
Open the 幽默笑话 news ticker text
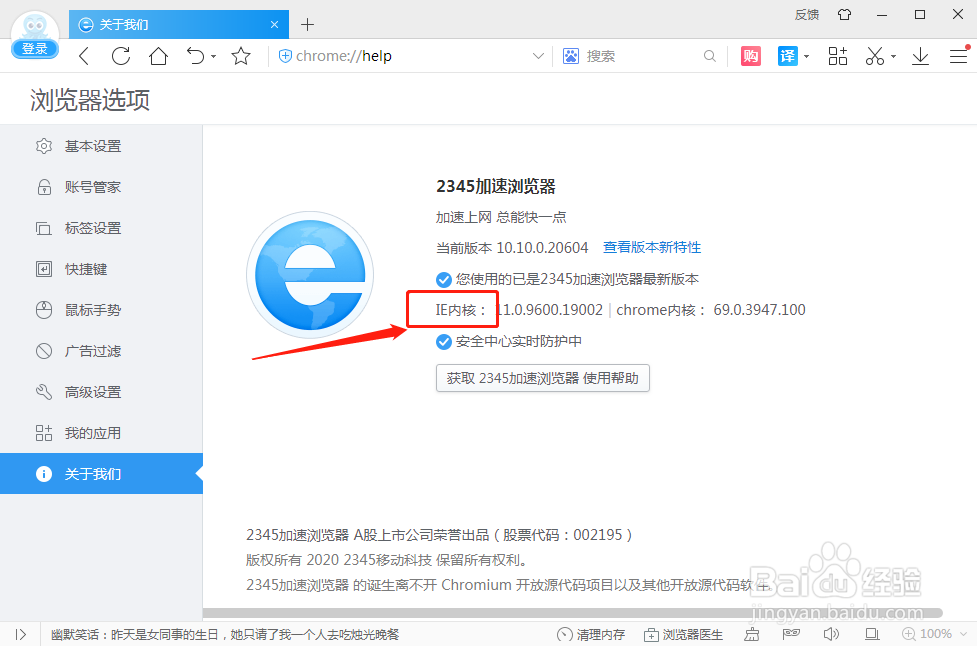tap(225, 634)
